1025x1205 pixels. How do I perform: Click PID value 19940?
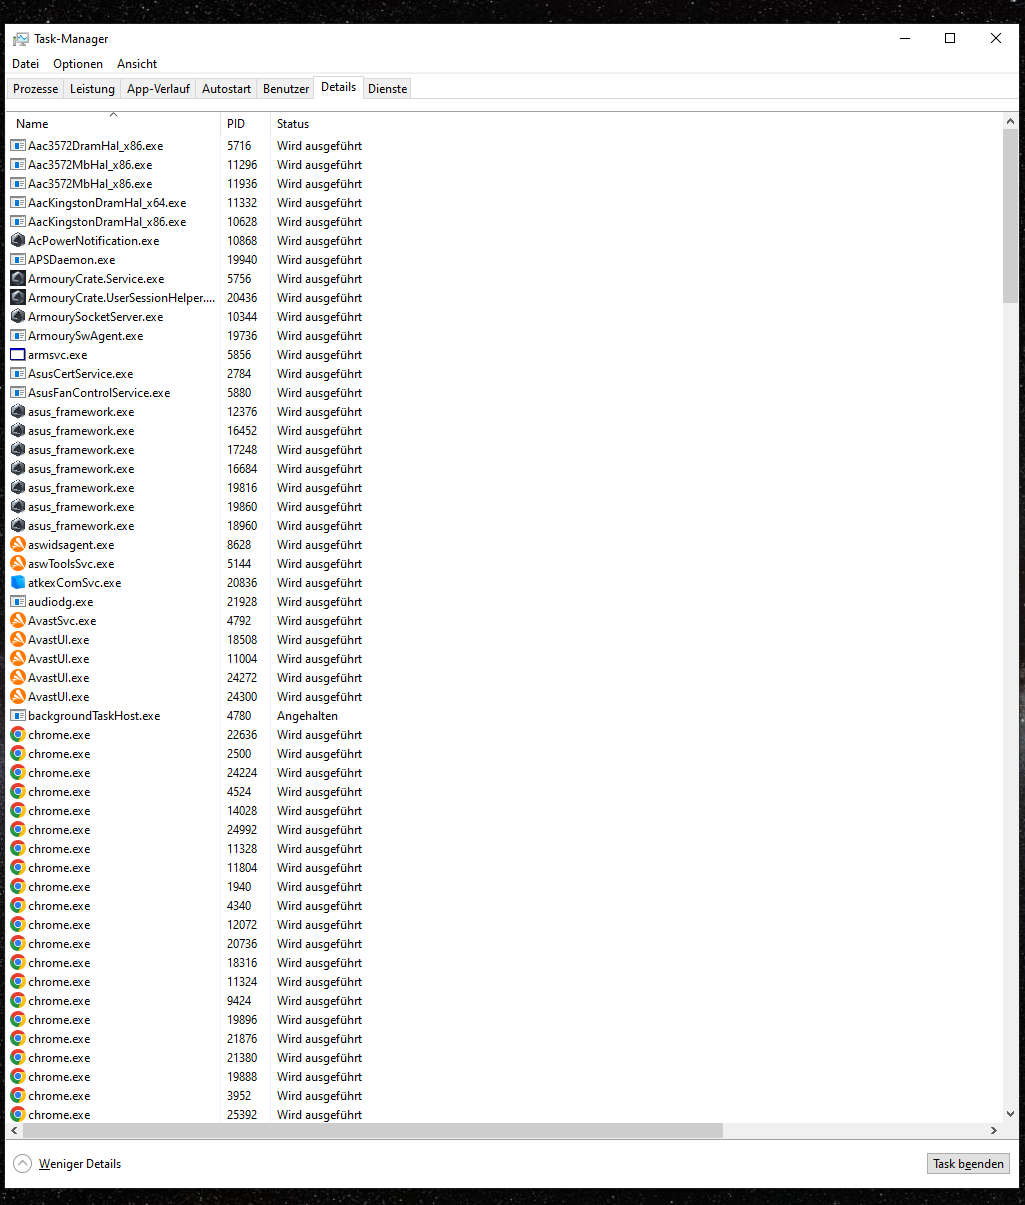[x=242, y=260]
